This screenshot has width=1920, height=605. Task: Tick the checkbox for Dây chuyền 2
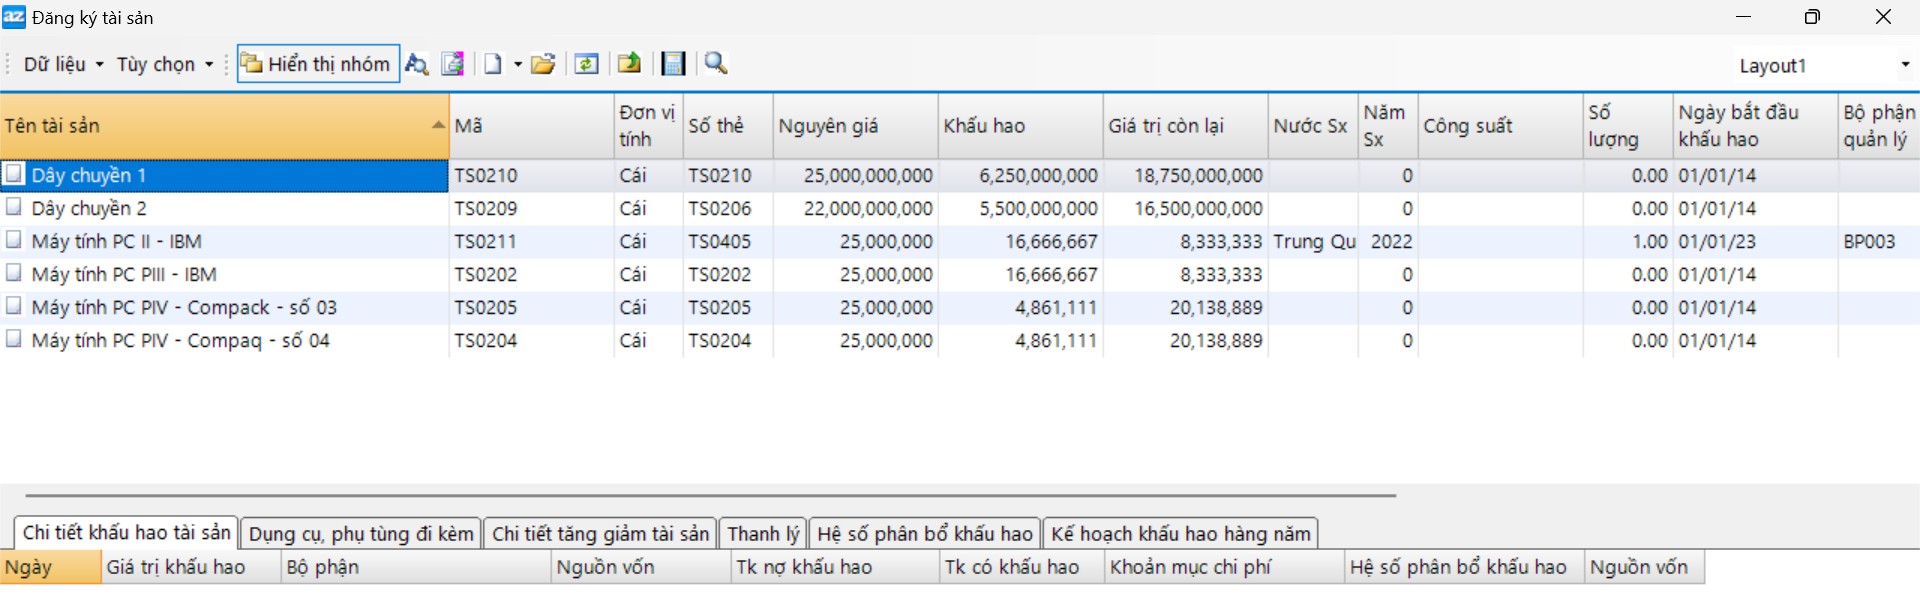(x=14, y=207)
